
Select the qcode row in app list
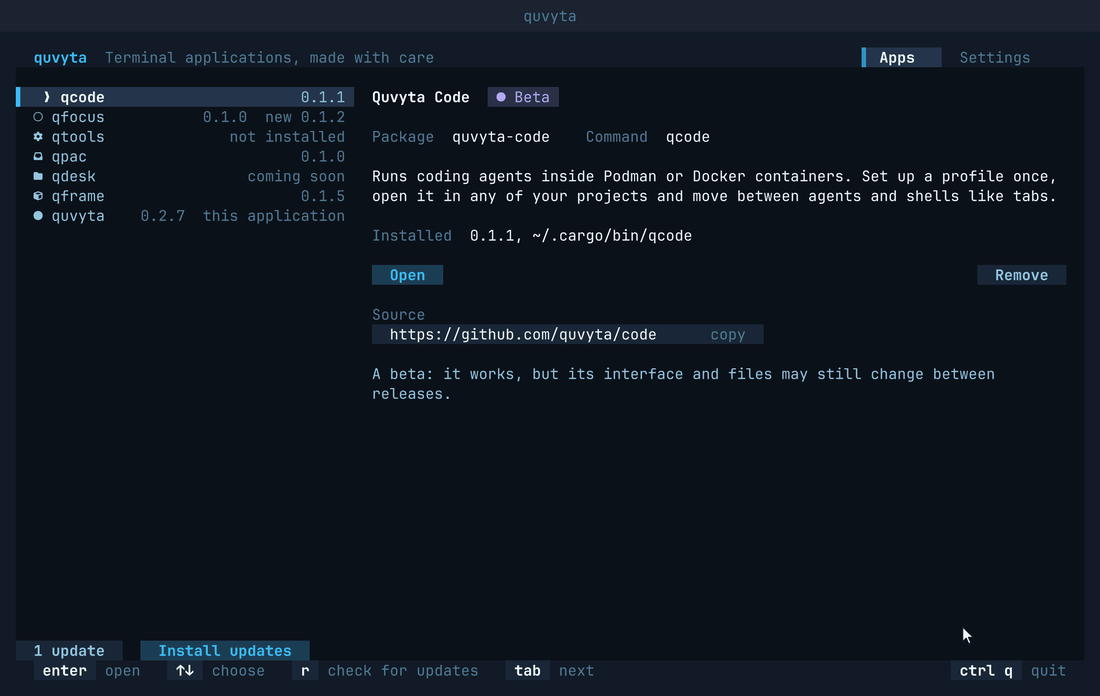[x=185, y=97]
